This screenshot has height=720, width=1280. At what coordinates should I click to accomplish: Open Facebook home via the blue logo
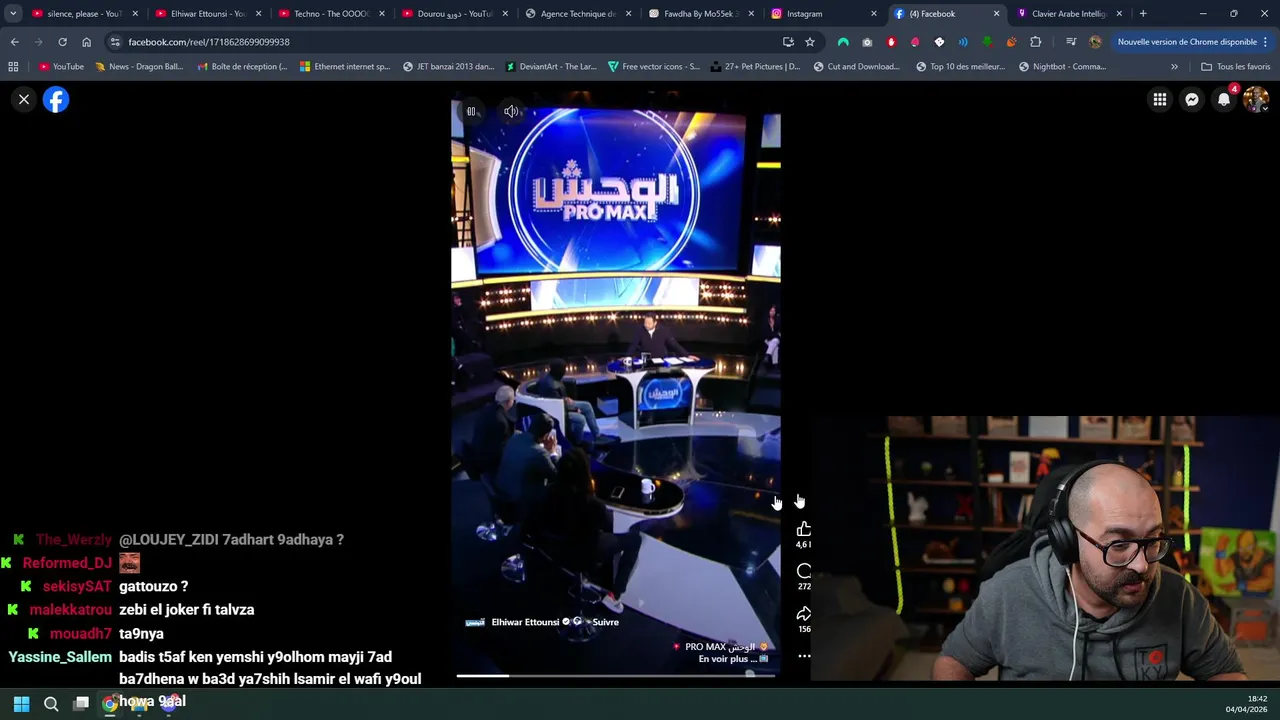tap(56, 99)
